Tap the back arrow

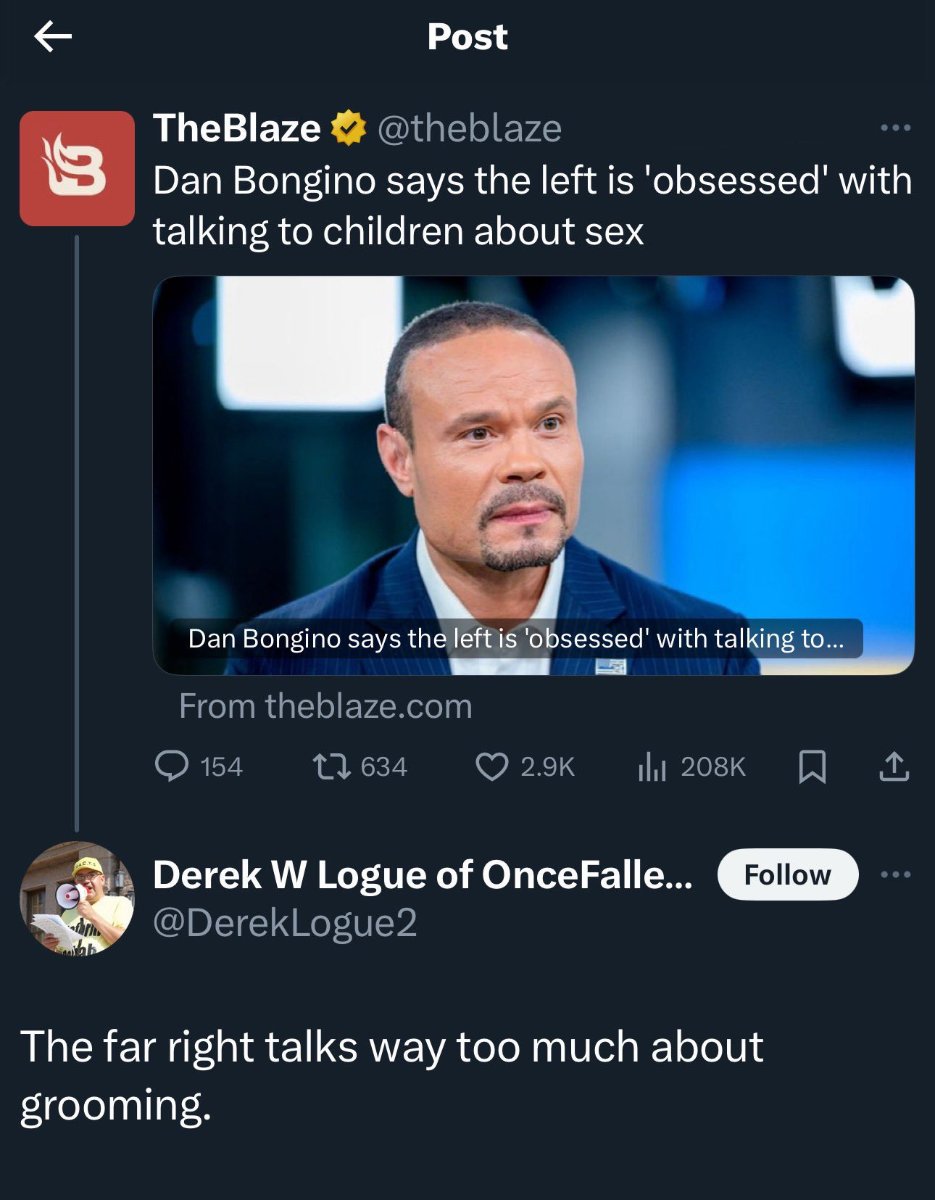[x=53, y=38]
